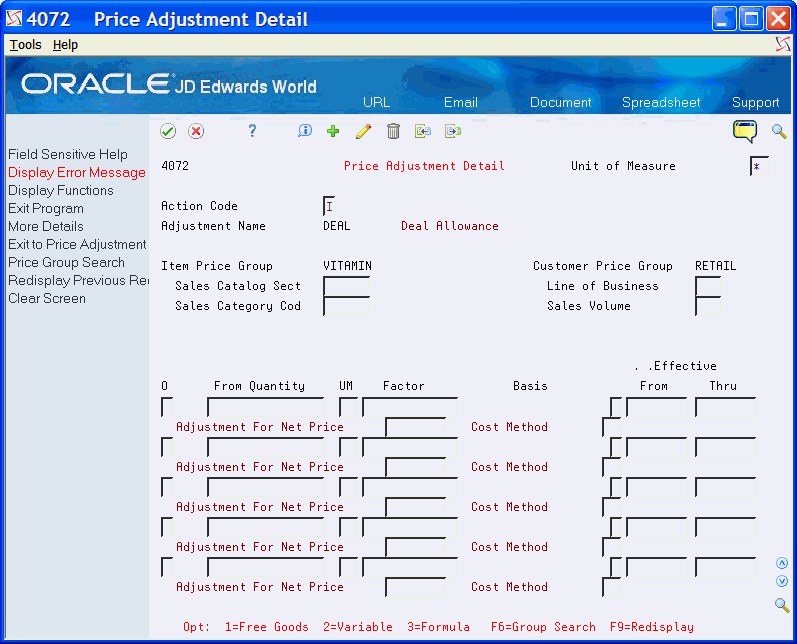
Task: Click the 2=Variable option text
Action: coord(358,627)
